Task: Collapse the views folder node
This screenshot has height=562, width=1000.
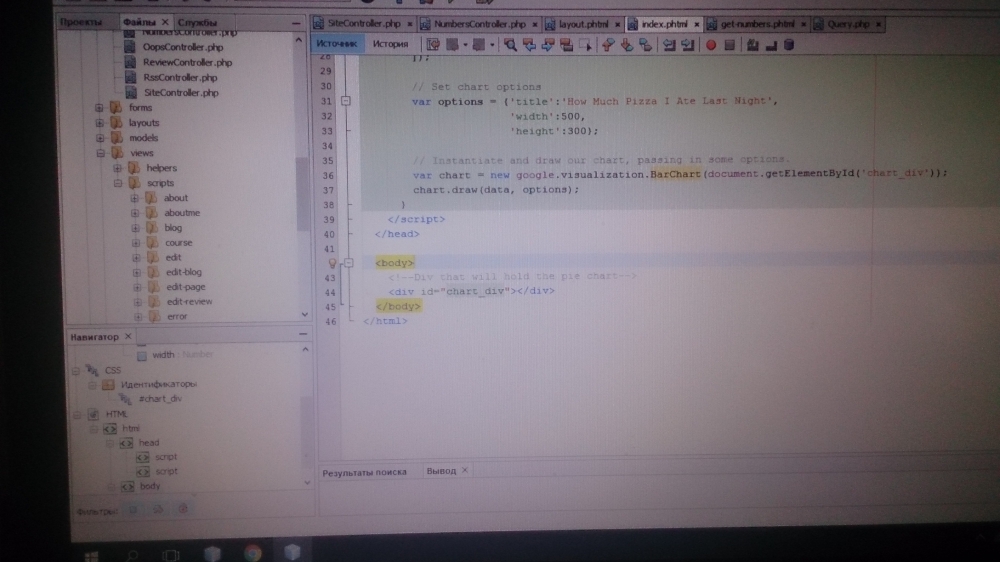Action: (100, 153)
